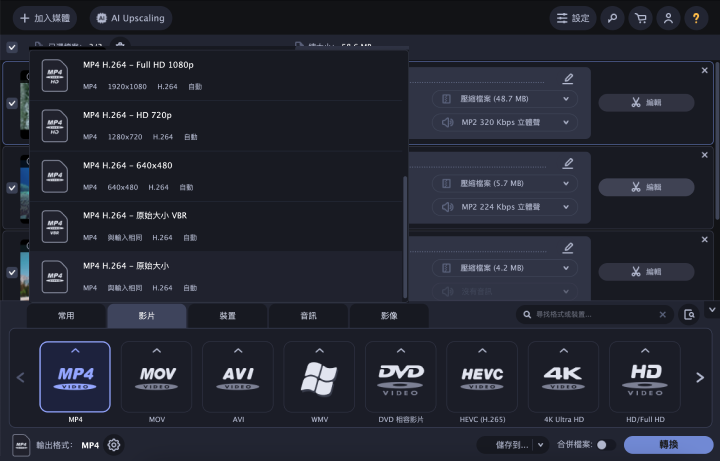The width and height of the screenshot is (720, 461).
Task: Click the output format MP4 file icon at bottom left
Action: pyautogui.click(x=21, y=445)
